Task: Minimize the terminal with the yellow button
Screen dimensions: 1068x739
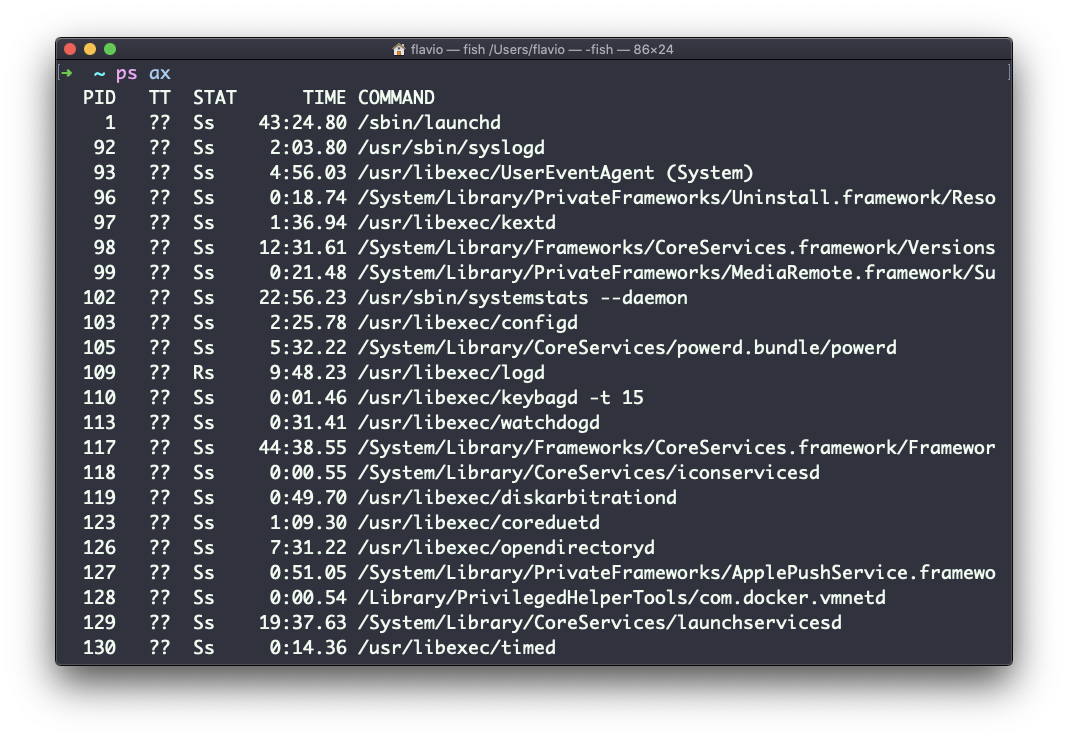Action: point(90,49)
